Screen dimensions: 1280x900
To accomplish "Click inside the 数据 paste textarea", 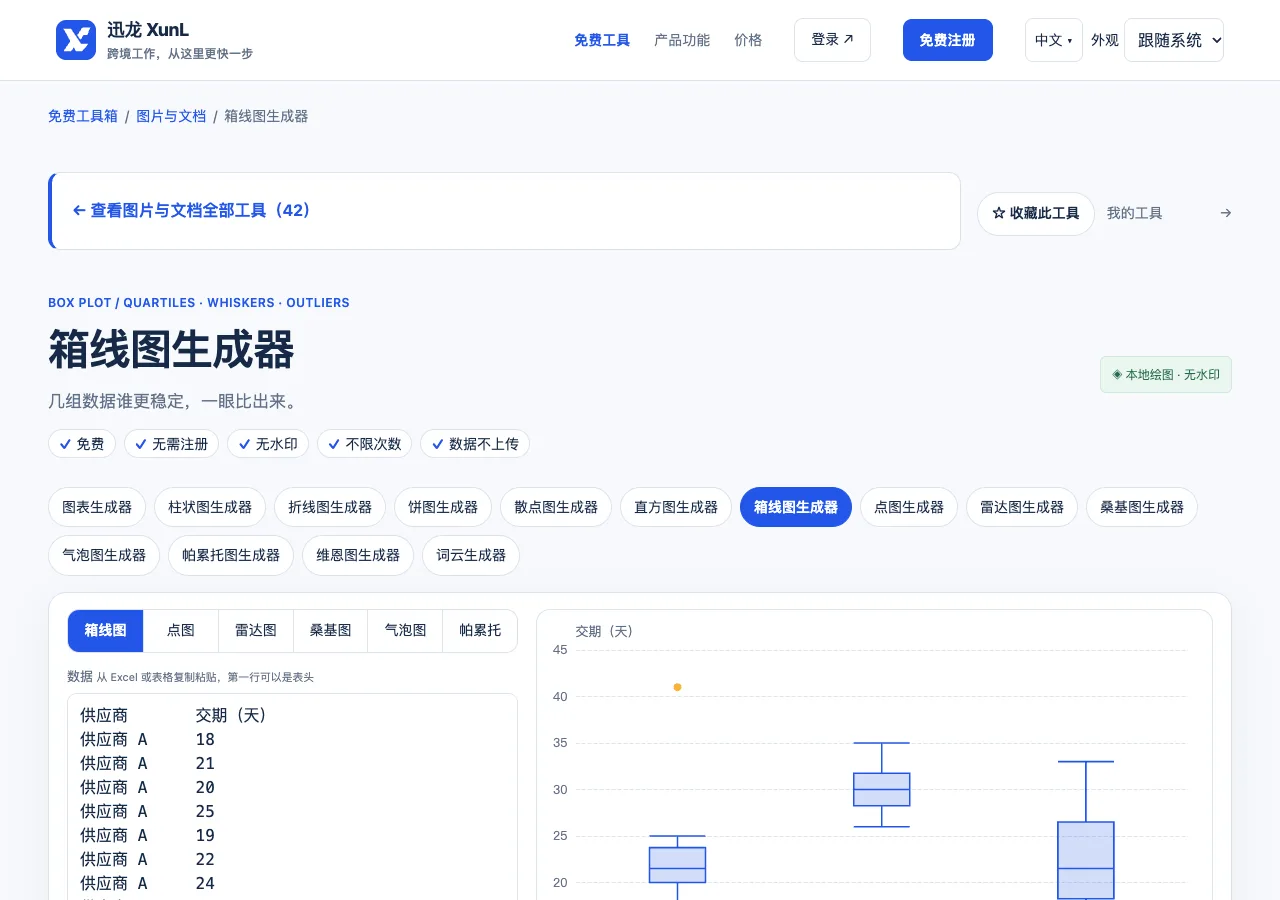I will point(292,797).
